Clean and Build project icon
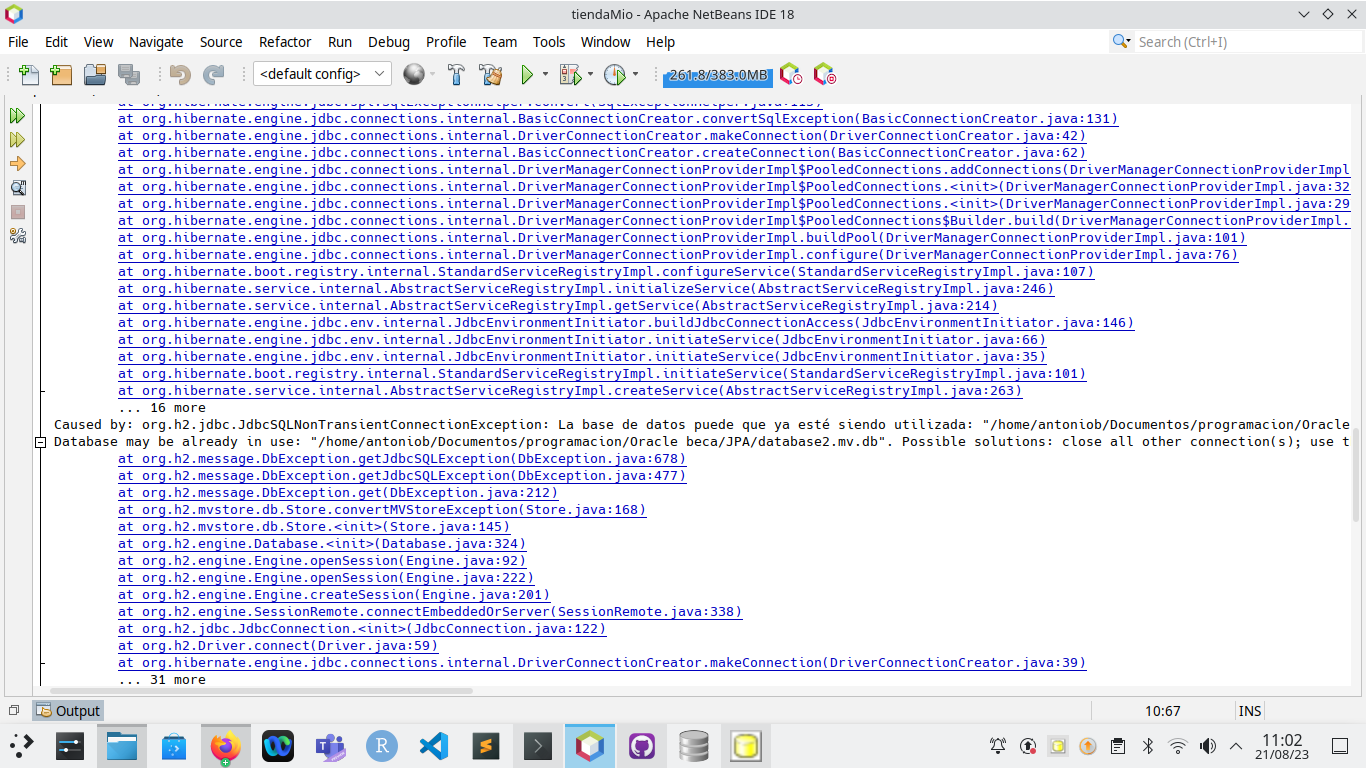The height and width of the screenshot is (768, 1366). coord(490,74)
